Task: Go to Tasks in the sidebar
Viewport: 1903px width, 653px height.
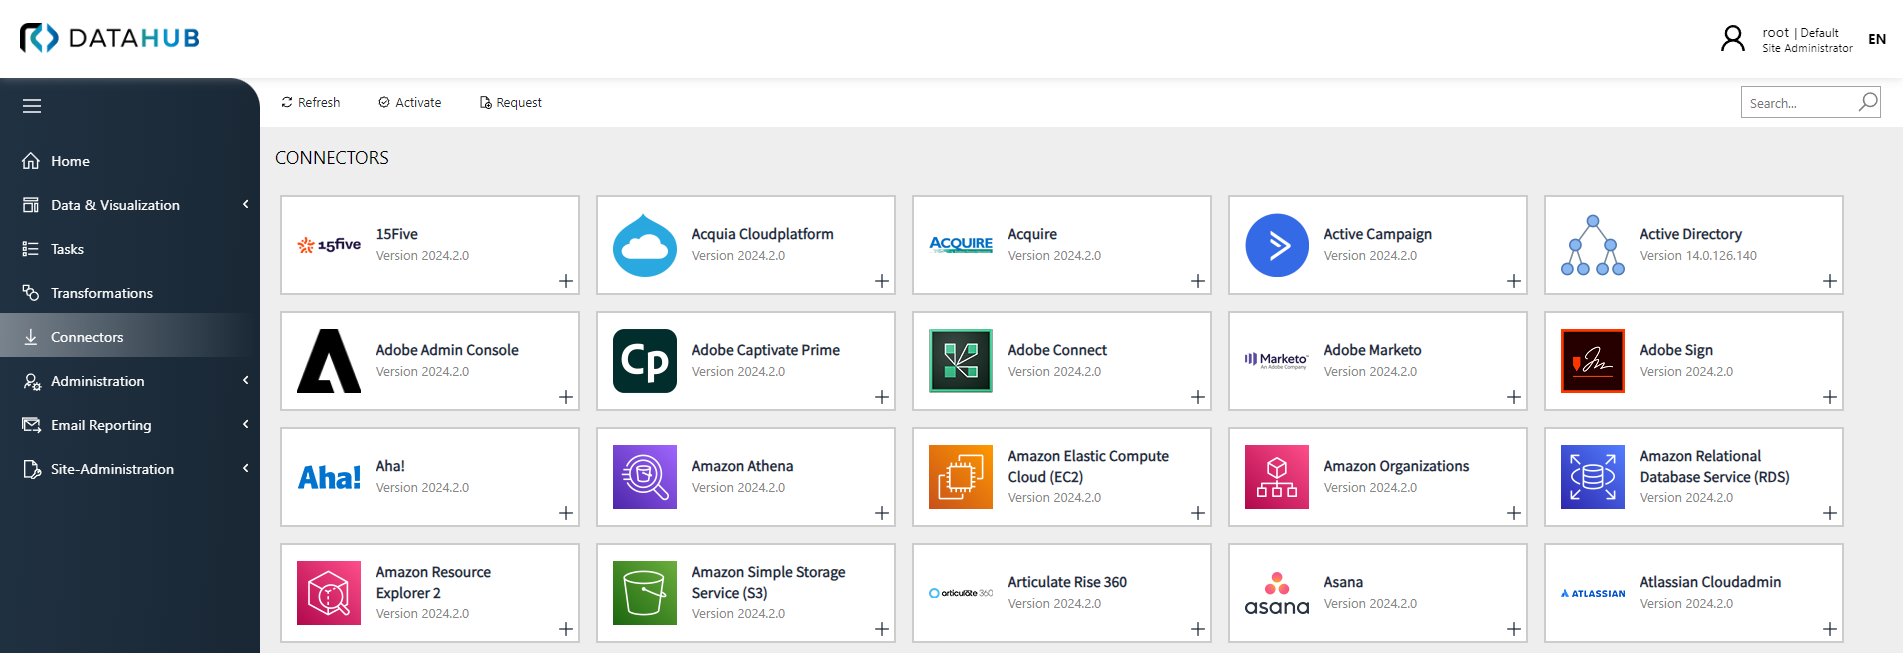Action: [67, 249]
